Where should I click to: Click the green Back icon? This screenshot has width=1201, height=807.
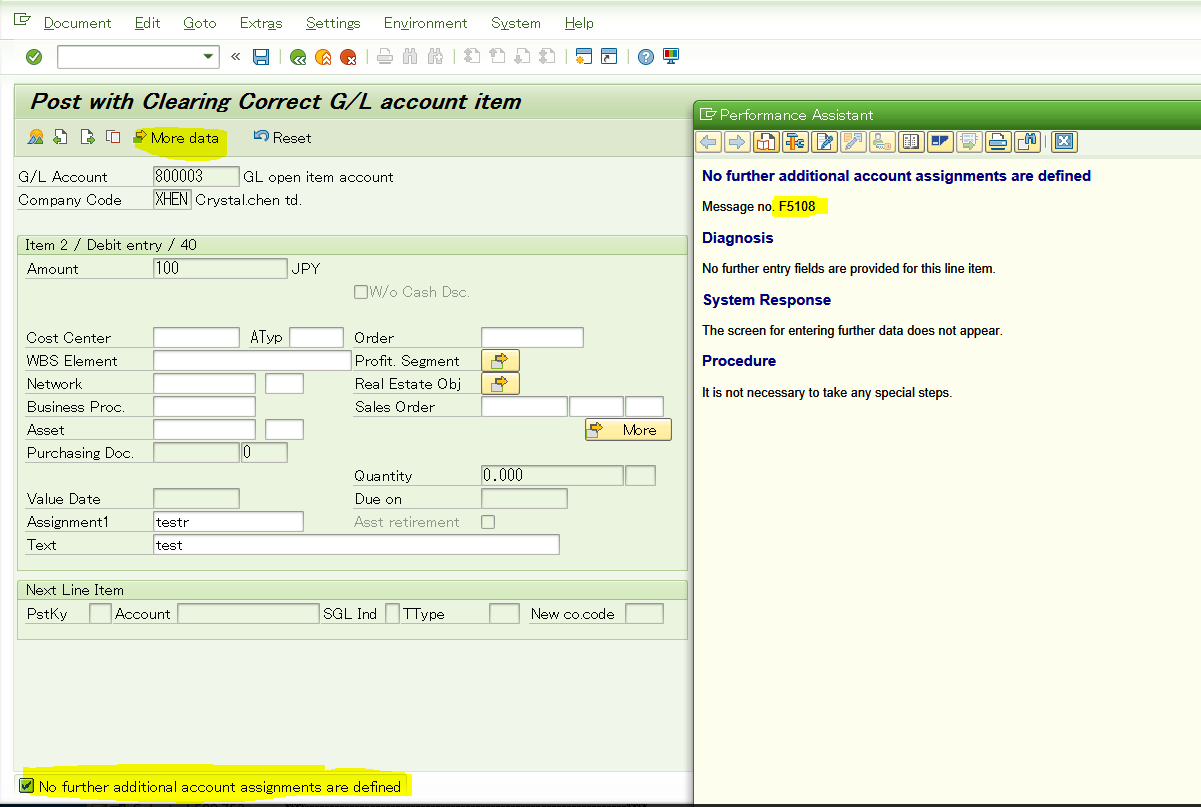pos(298,57)
